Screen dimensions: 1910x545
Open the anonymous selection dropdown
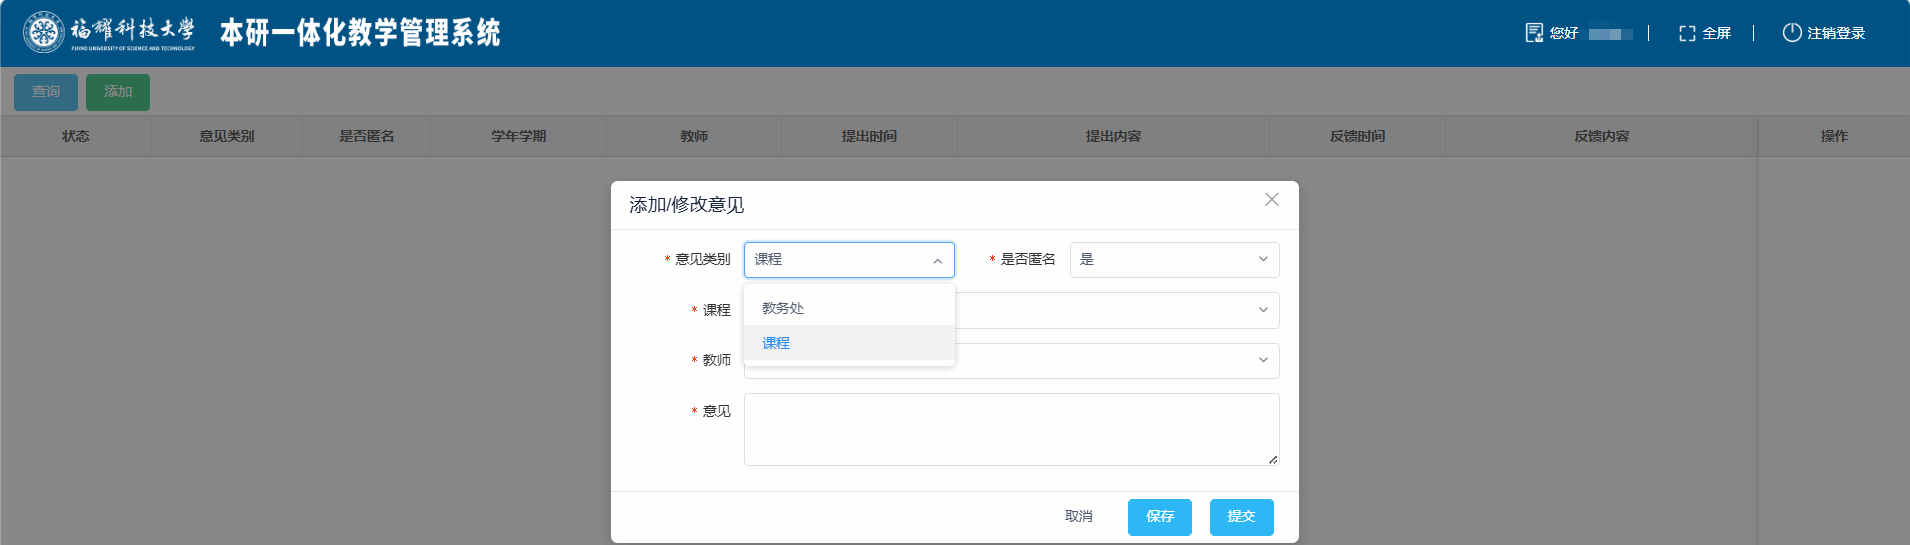pos(1174,260)
